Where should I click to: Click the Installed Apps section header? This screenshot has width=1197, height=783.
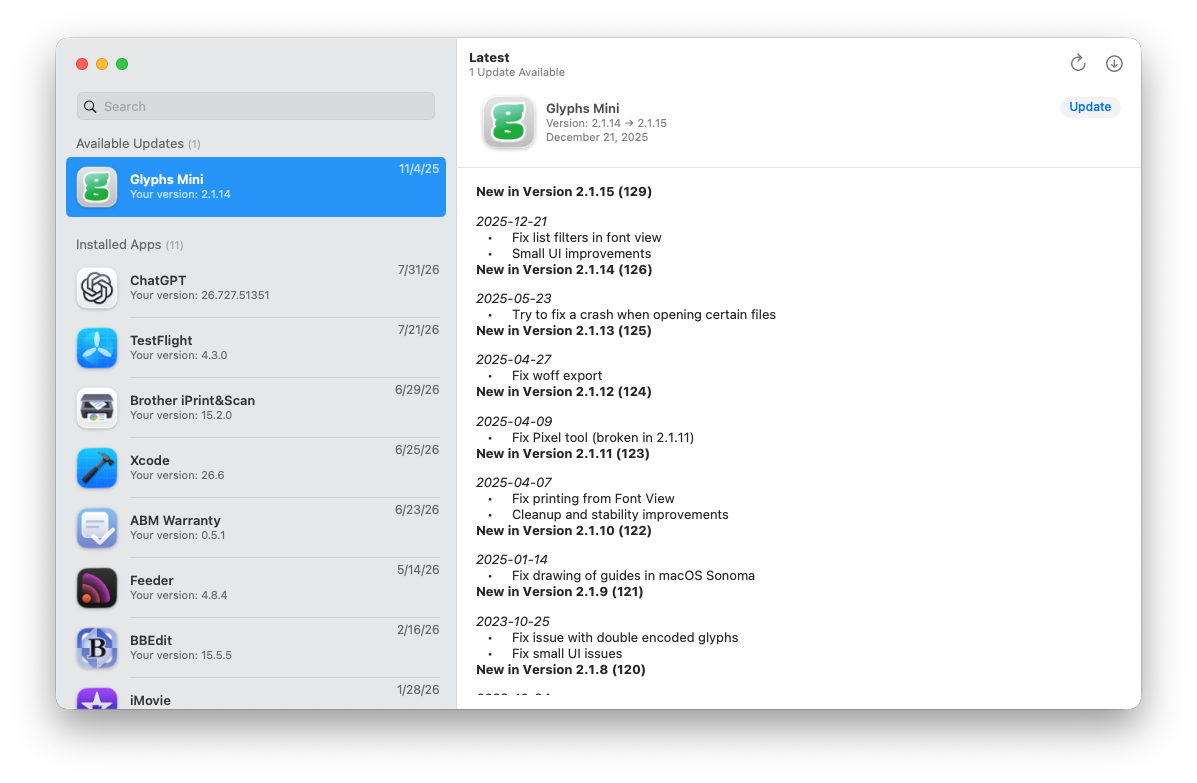pos(130,244)
